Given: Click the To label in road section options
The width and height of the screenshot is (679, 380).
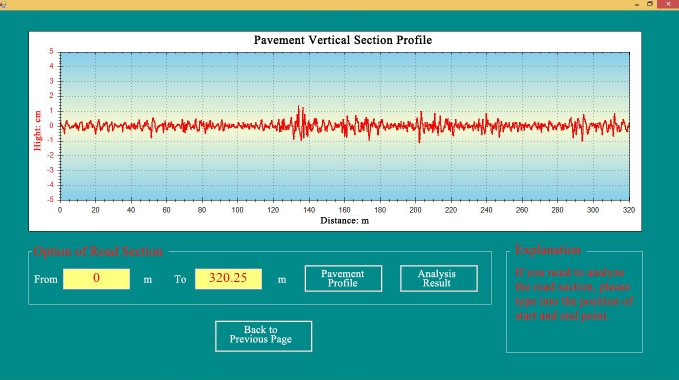Looking at the screenshot, I should 180,279.
